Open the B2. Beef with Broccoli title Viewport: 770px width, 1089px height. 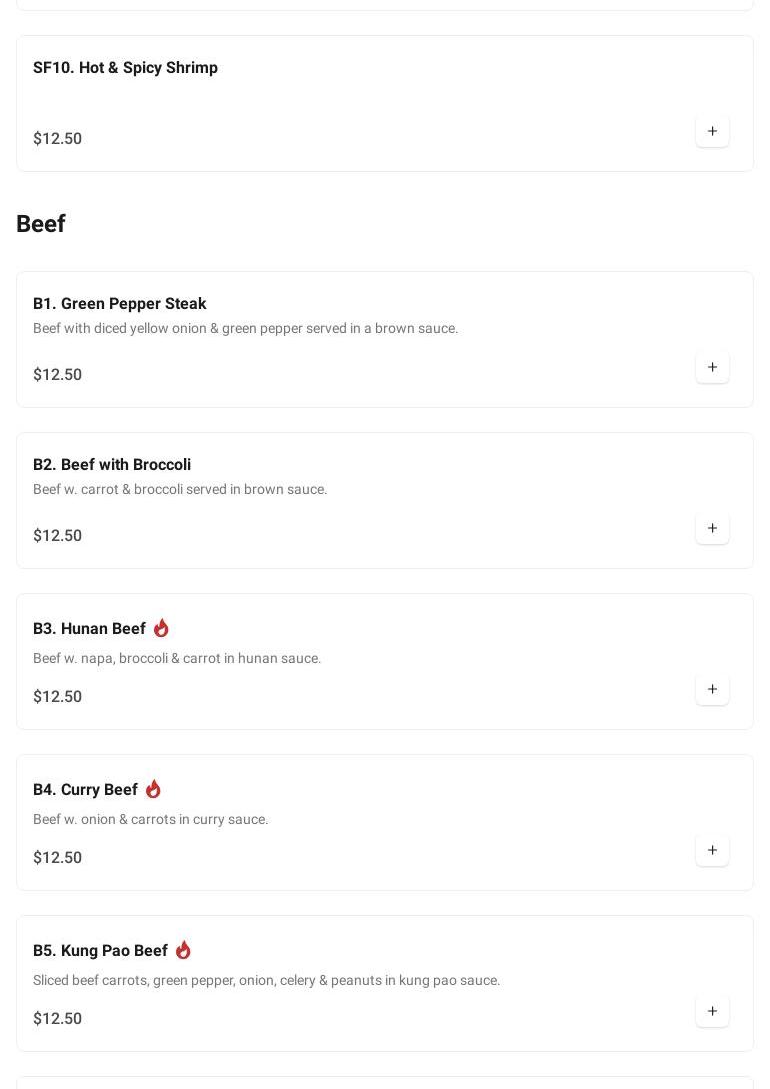tap(112, 465)
